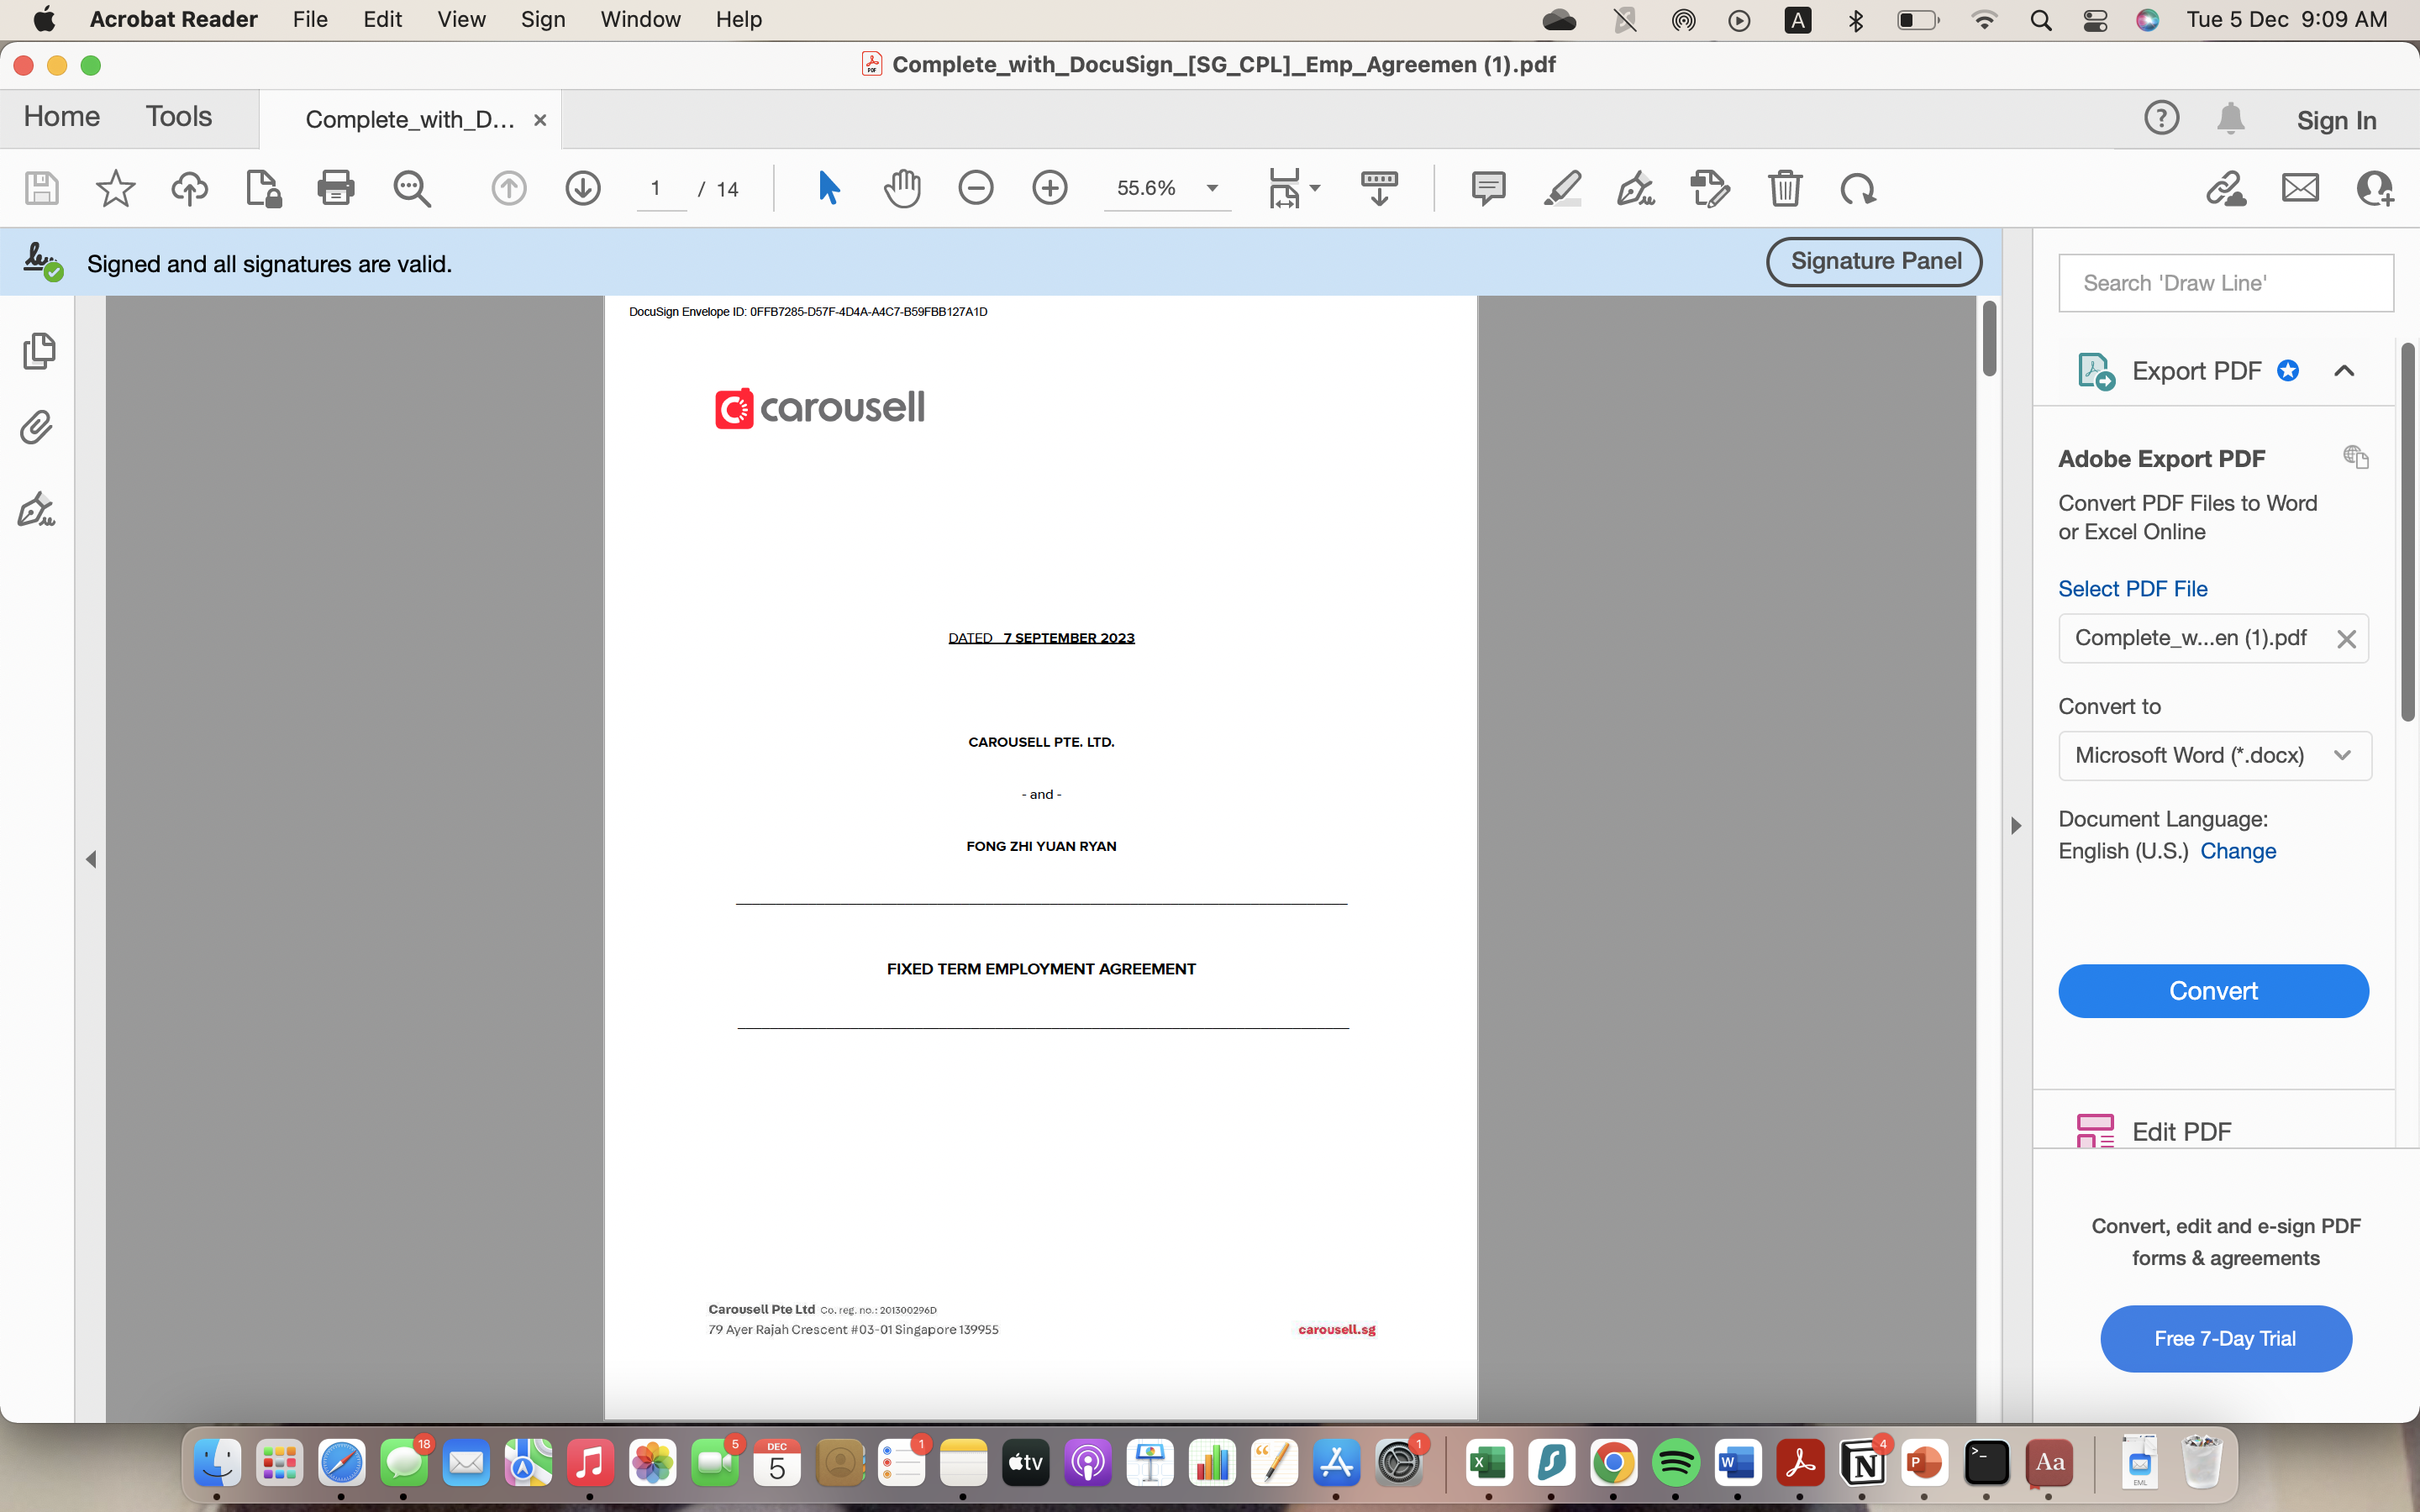Click the Convert button
The width and height of the screenshot is (2420, 1512).
pyautogui.click(x=2213, y=991)
